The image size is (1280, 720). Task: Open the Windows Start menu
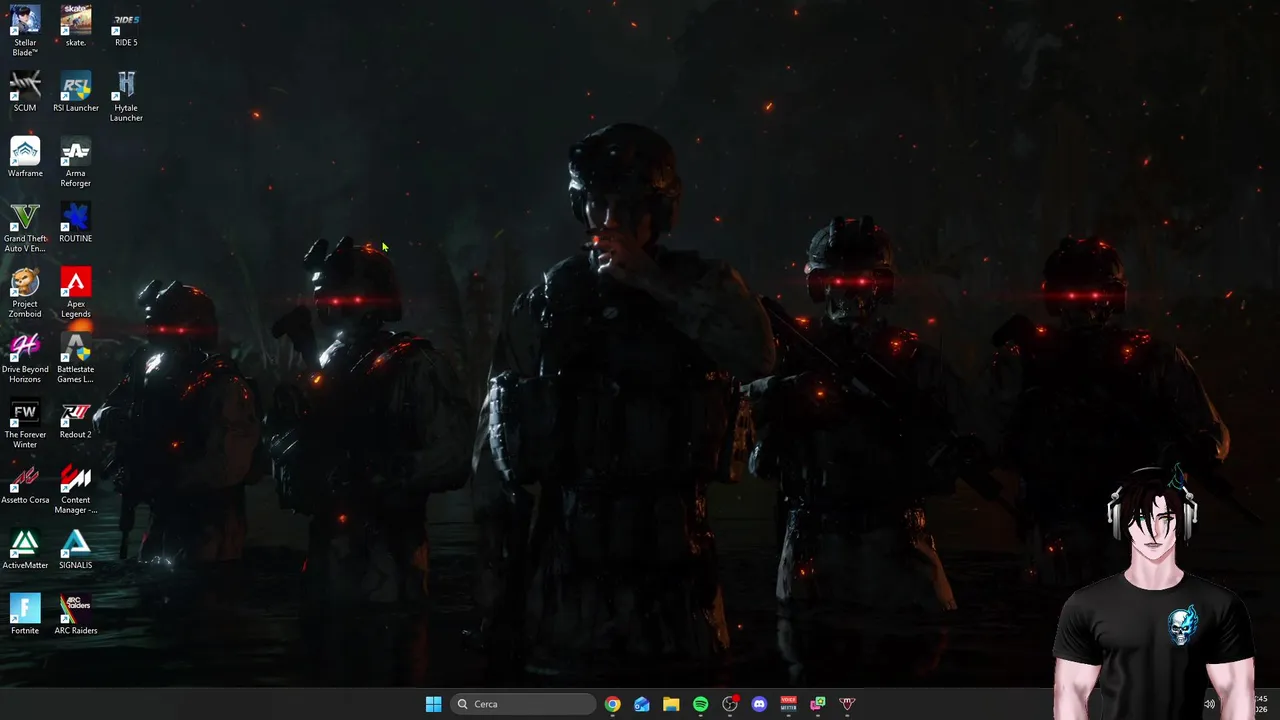tap(433, 704)
